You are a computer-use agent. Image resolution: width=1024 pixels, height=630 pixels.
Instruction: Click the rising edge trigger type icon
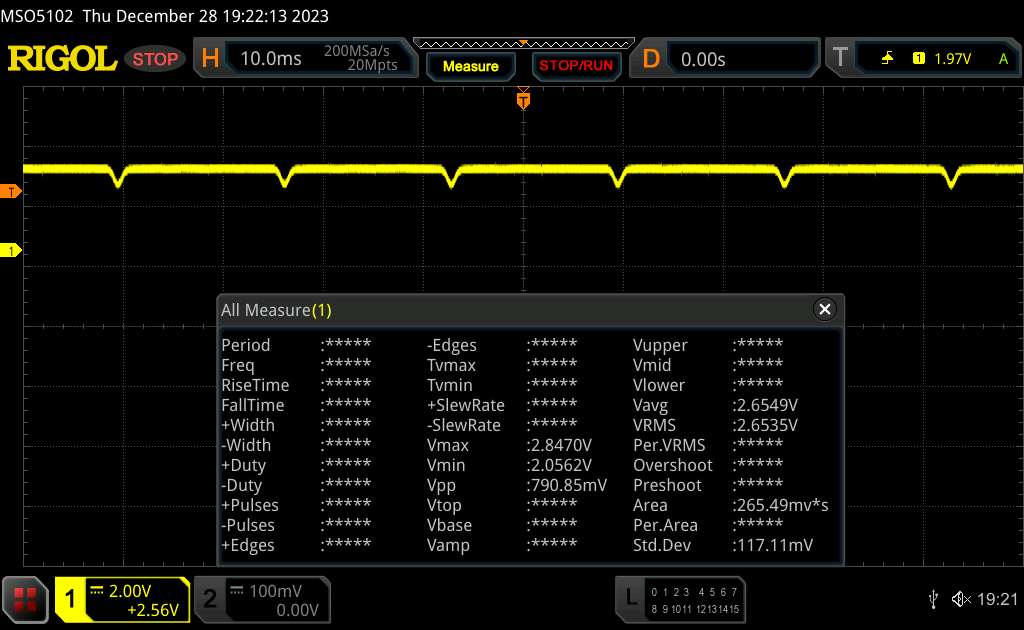[x=887, y=59]
